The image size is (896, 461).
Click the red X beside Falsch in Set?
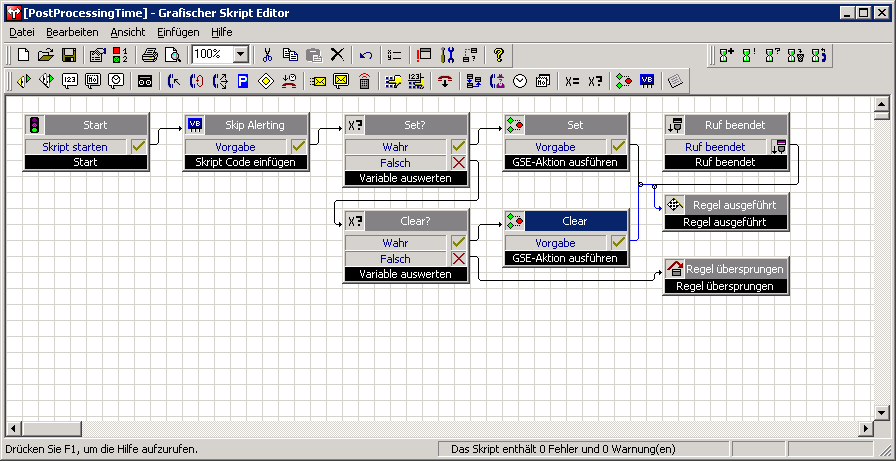(458, 163)
